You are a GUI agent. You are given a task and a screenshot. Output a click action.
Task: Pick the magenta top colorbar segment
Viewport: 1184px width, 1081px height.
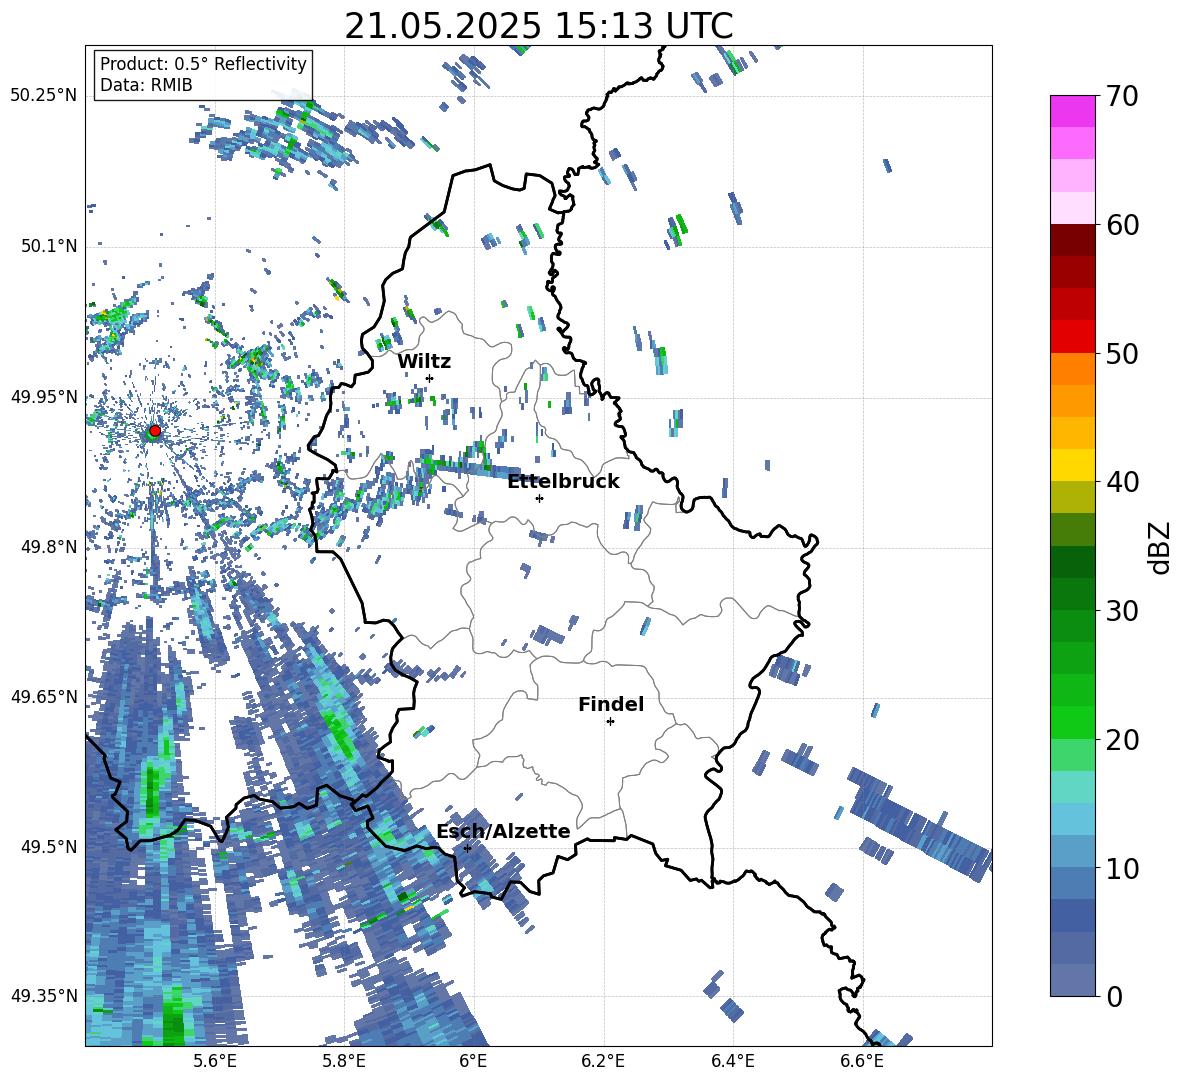(x=1072, y=111)
